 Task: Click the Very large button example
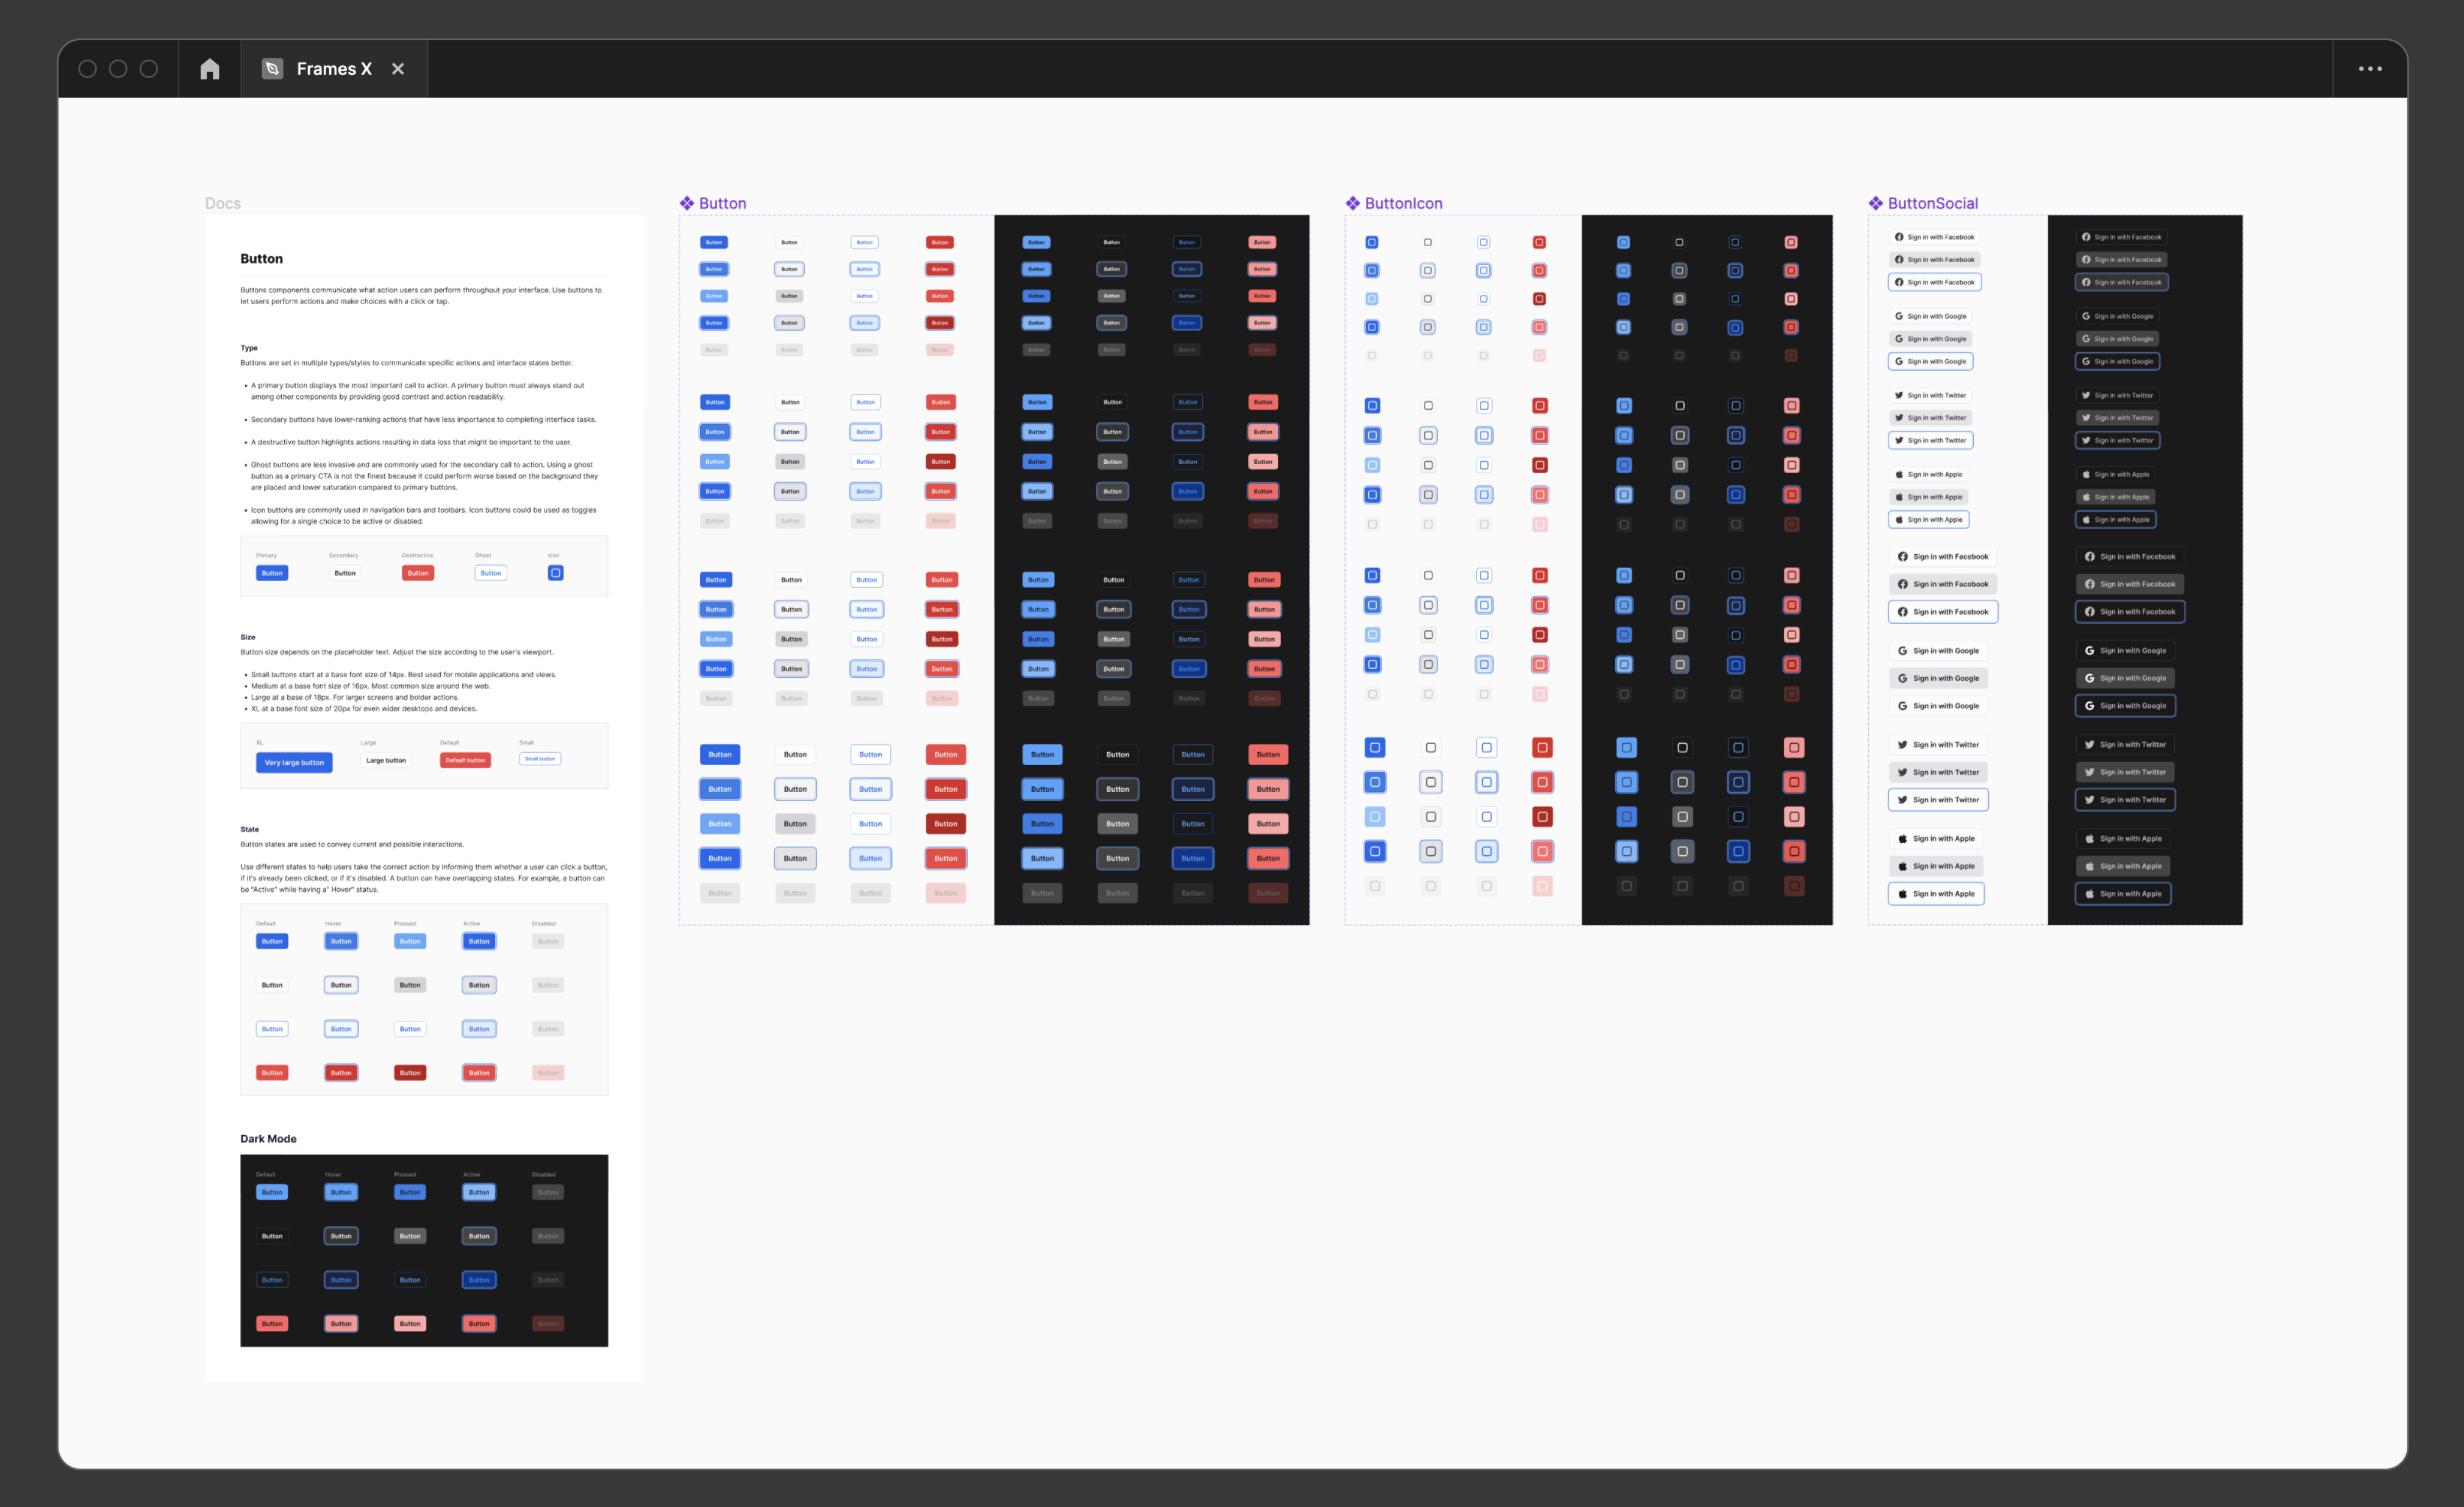point(294,762)
